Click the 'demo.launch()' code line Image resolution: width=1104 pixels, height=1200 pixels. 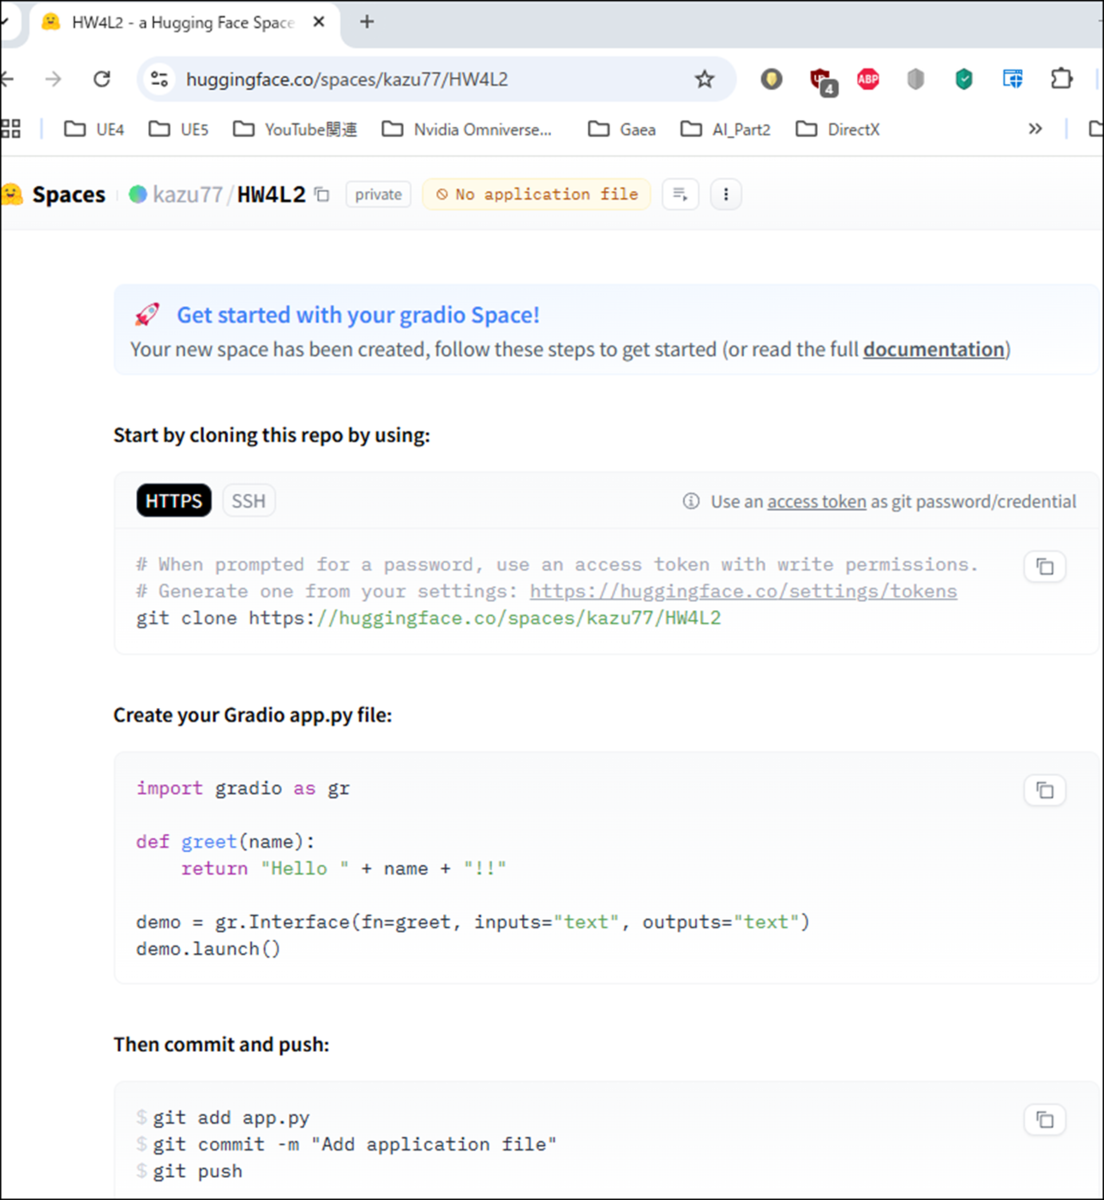(209, 949)
